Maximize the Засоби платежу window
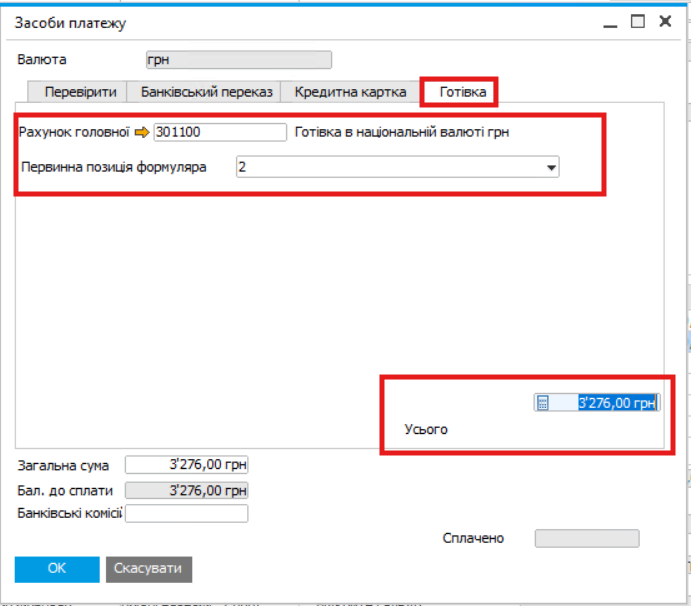This screenshot has width=691, height=606. click(x=638, y=21)
